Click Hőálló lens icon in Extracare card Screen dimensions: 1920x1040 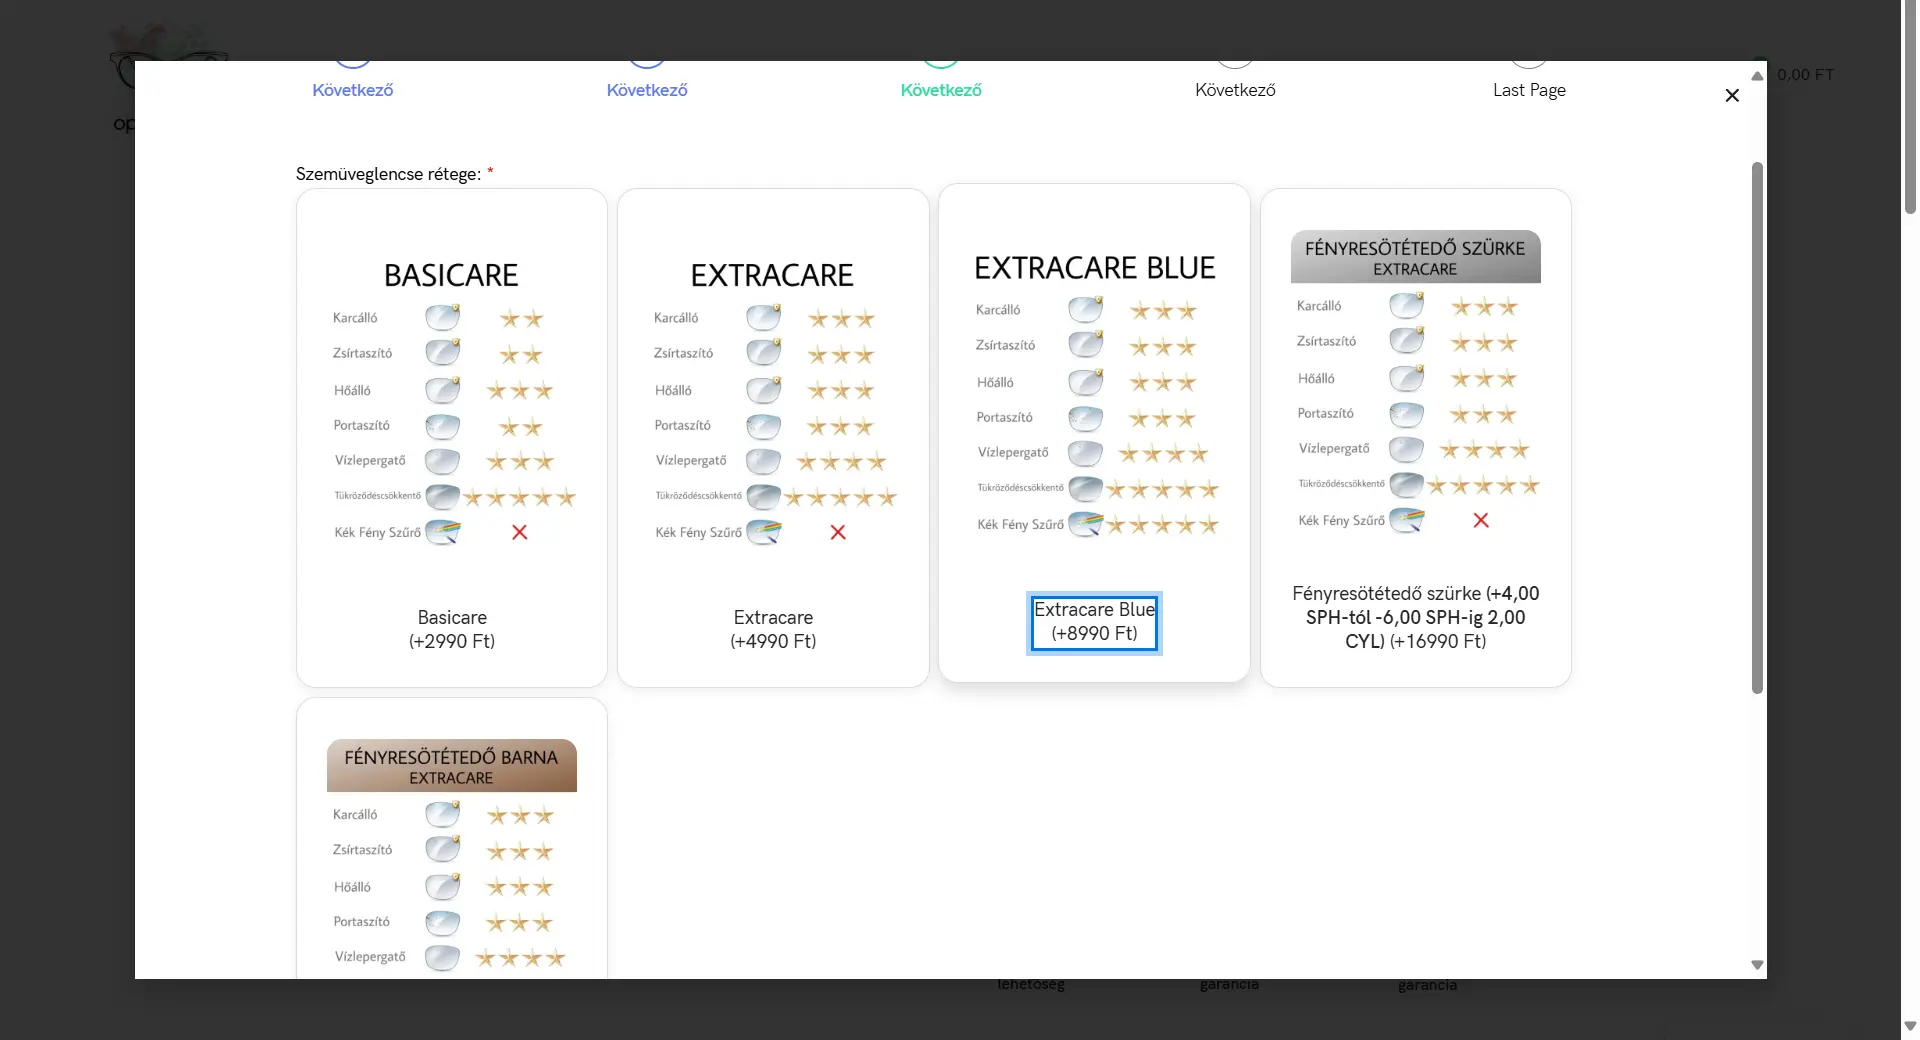763,390
